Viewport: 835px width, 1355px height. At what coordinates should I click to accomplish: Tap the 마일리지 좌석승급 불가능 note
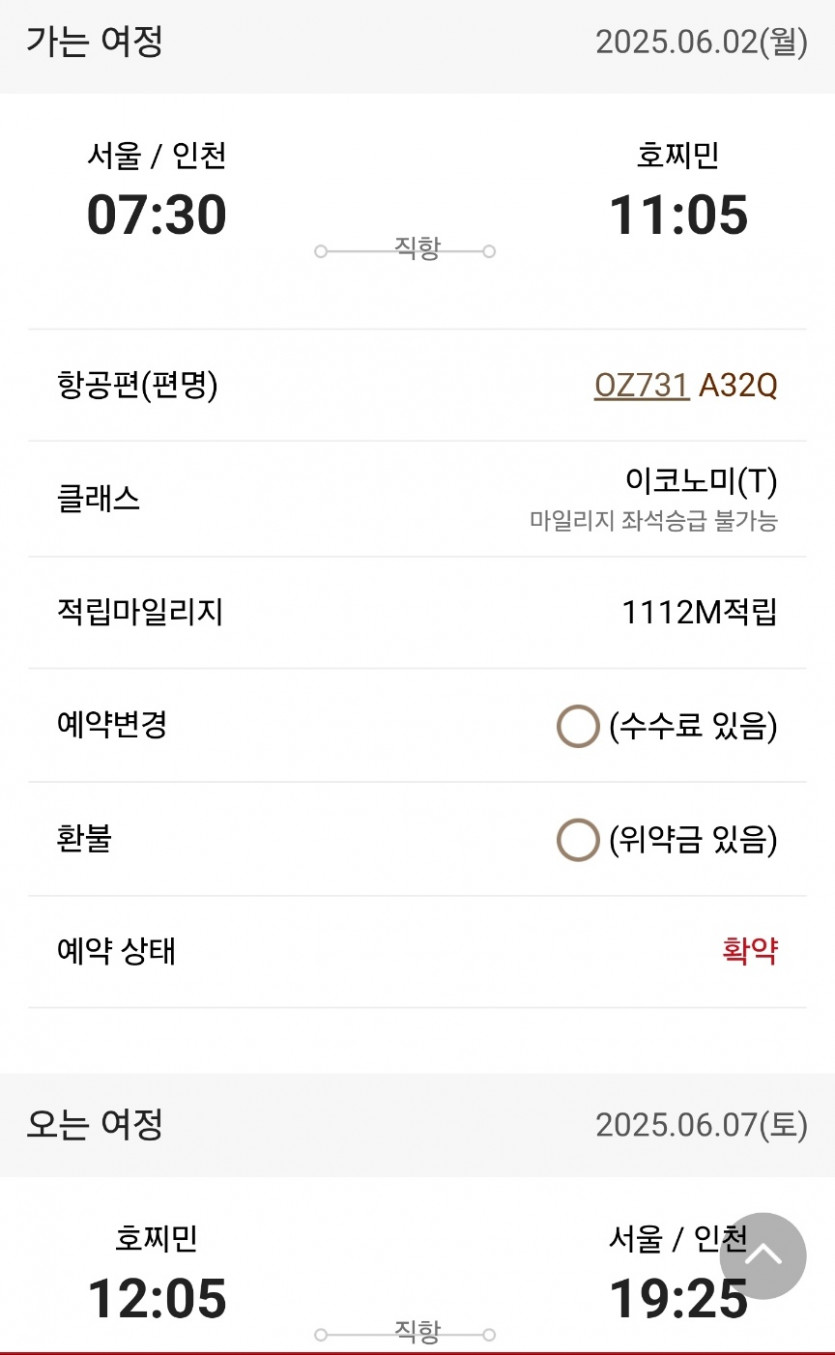[653, 521]
